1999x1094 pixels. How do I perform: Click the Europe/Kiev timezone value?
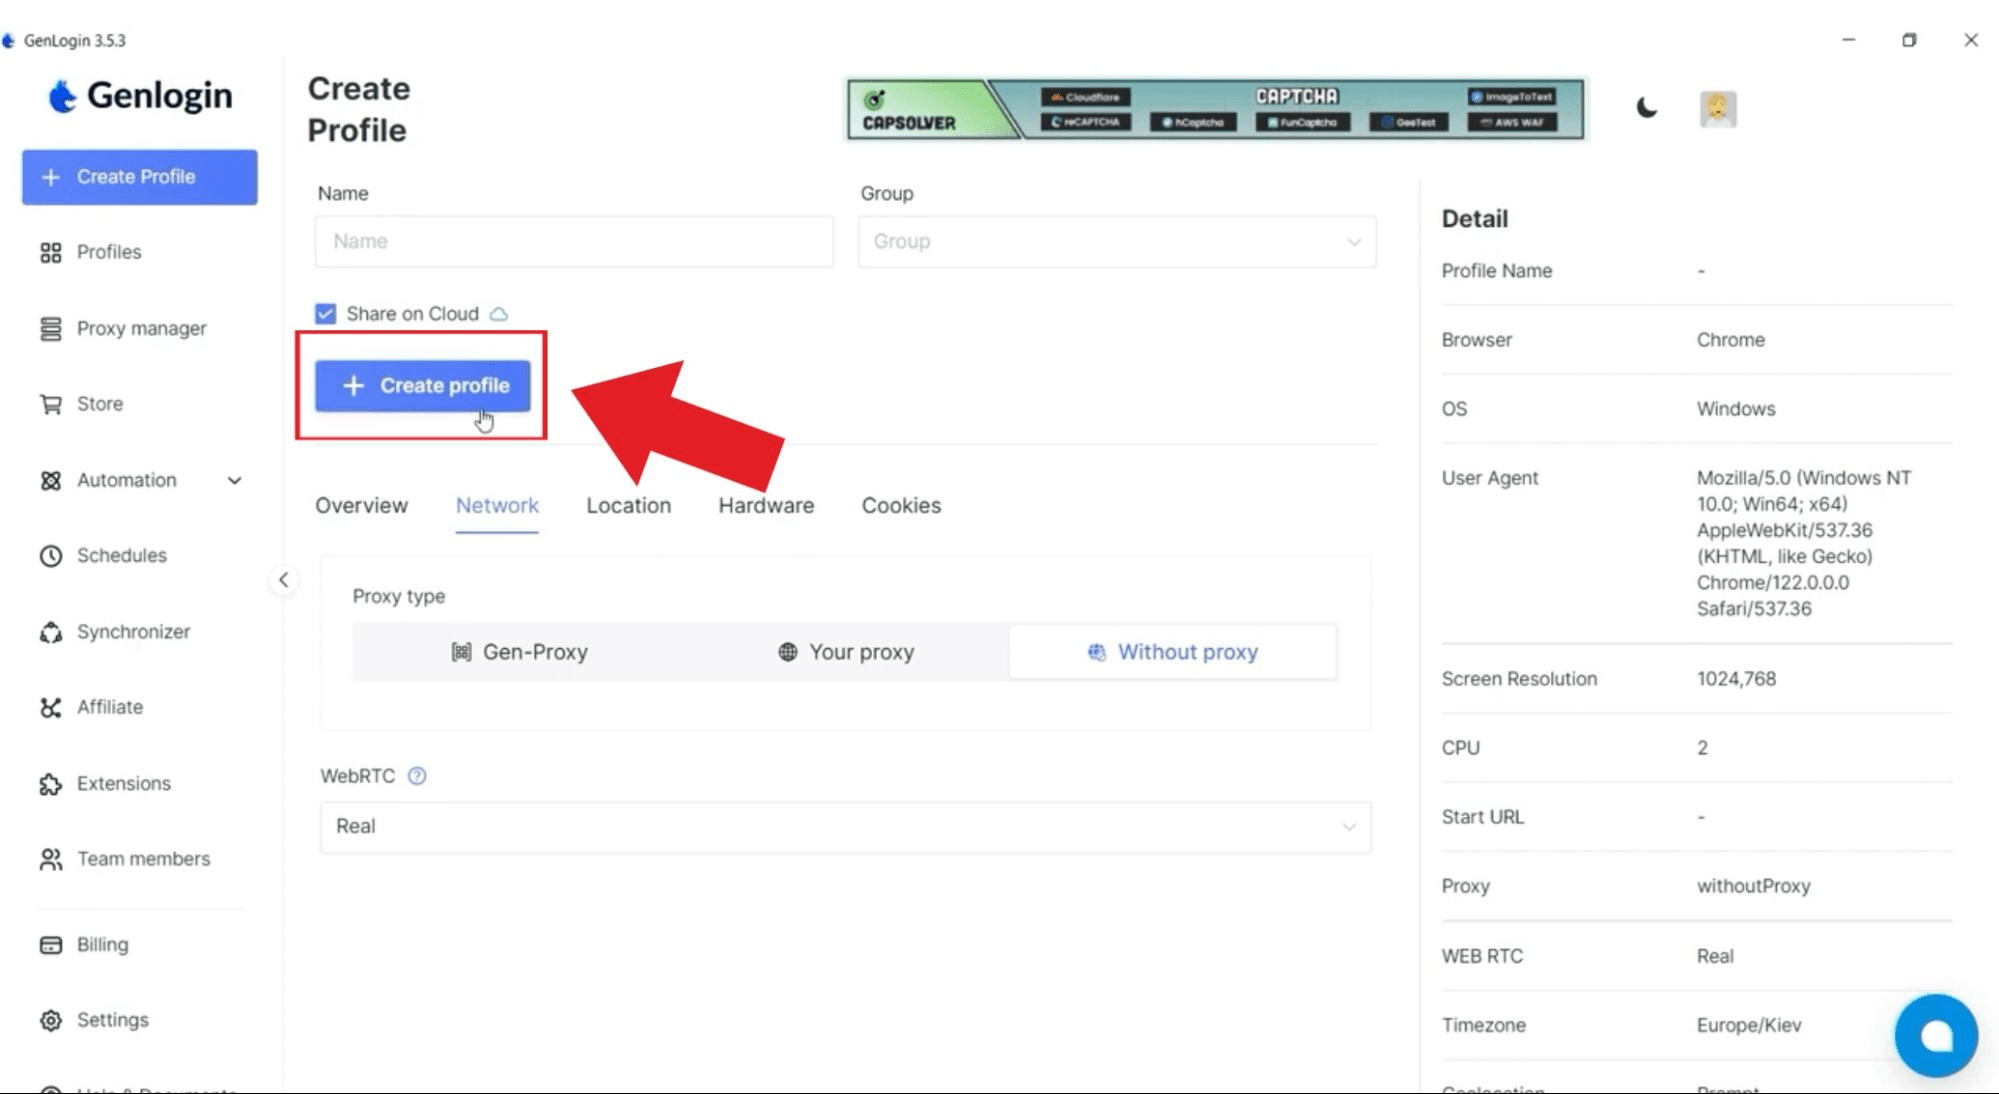(1748, 1026)
